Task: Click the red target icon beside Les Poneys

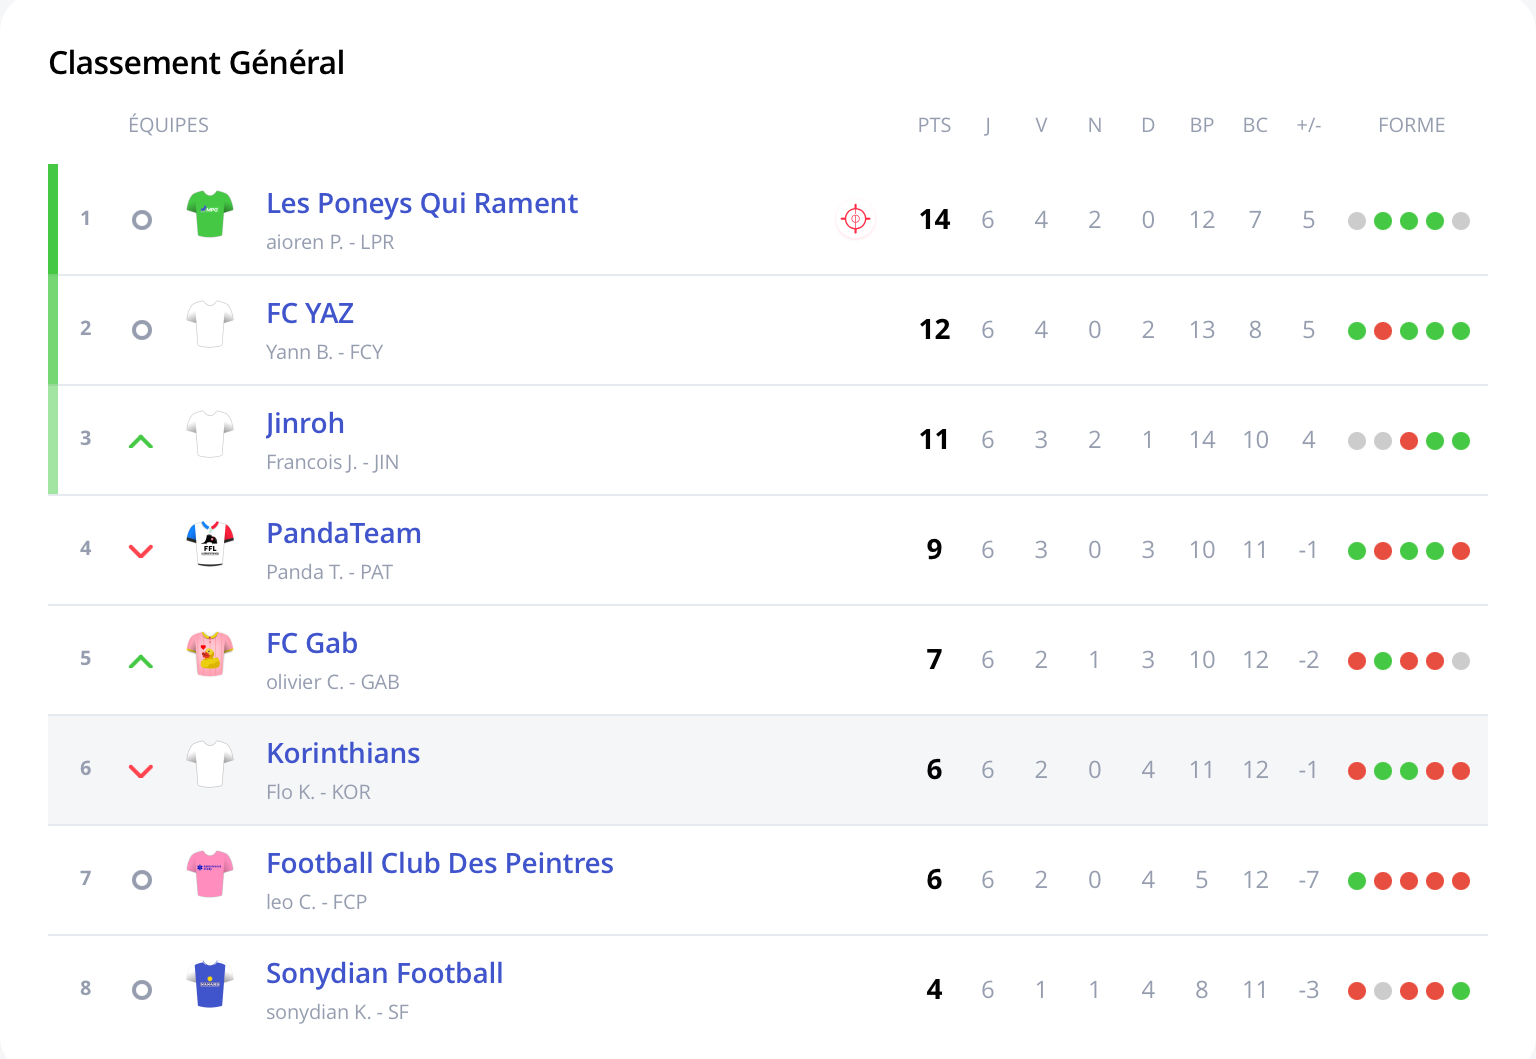Action: [x=855, y=219]
